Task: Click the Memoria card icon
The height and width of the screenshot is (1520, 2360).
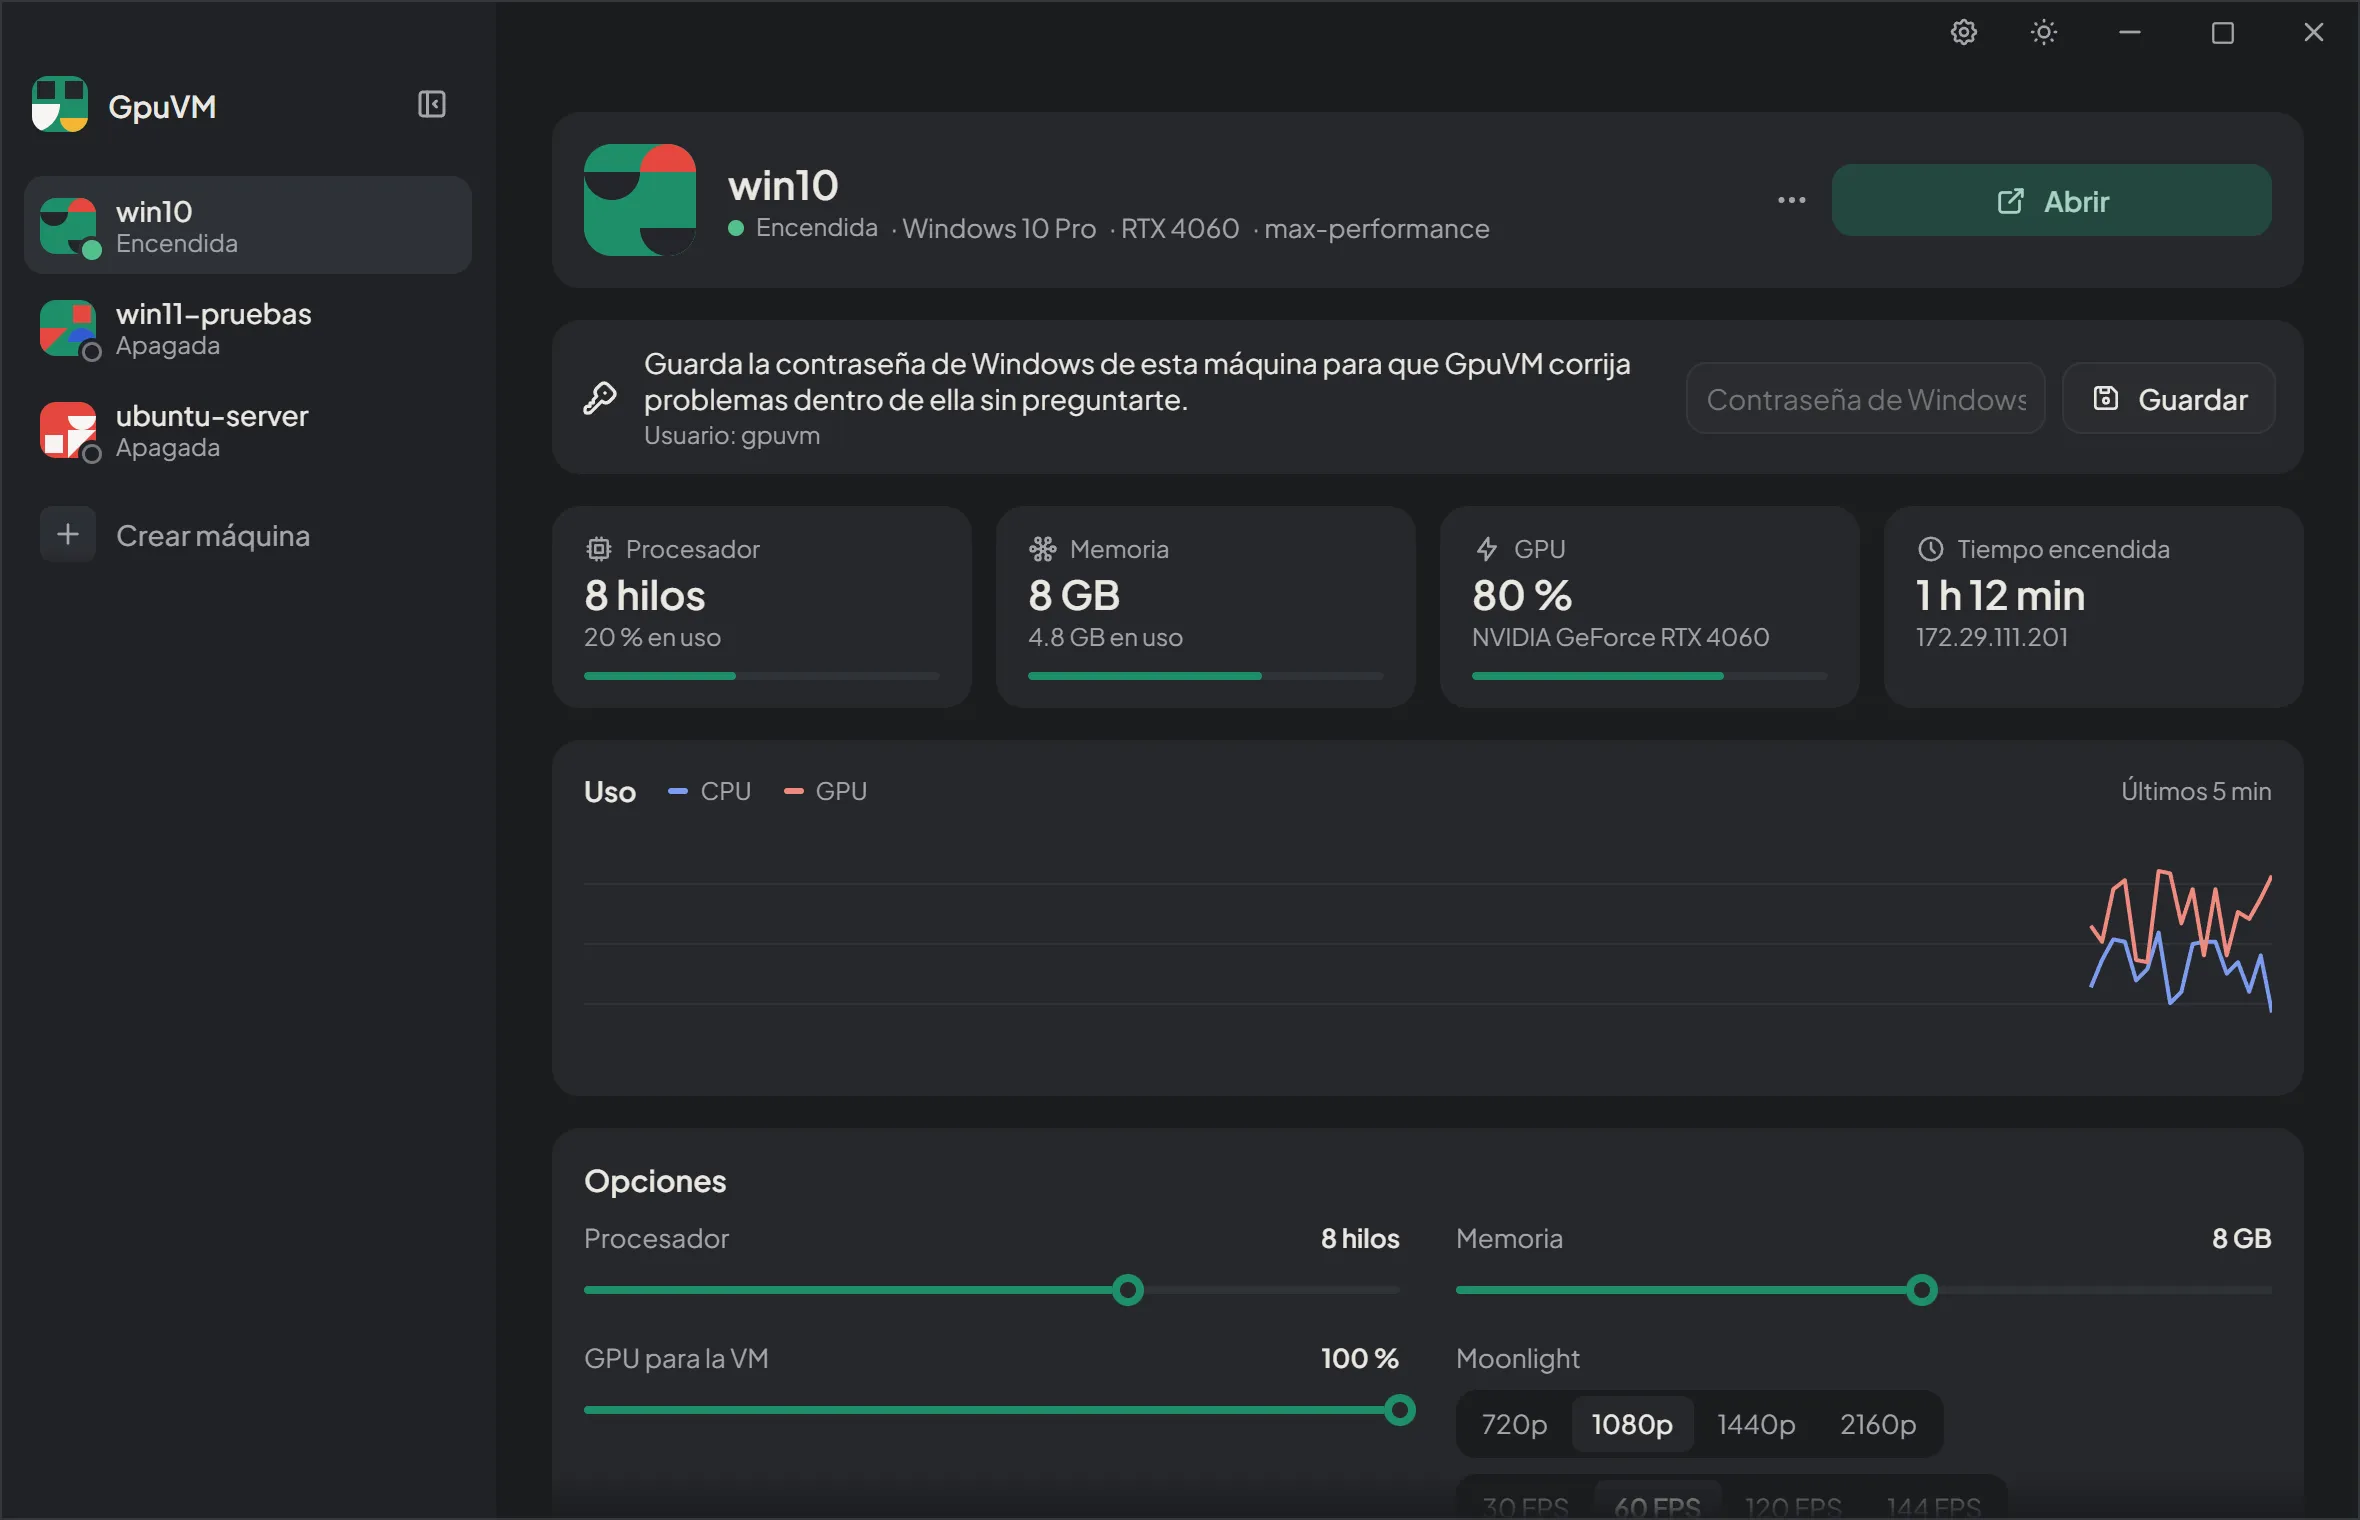Action: coord(1042,549)
